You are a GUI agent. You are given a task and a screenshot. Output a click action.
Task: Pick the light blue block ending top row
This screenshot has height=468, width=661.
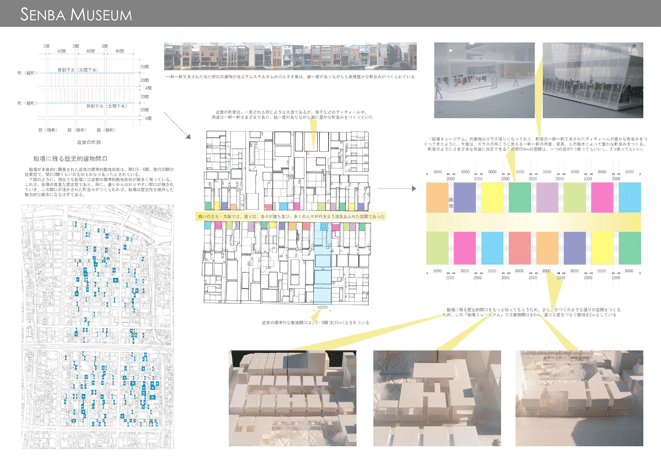pyautogui.click(x=630, y=198)
